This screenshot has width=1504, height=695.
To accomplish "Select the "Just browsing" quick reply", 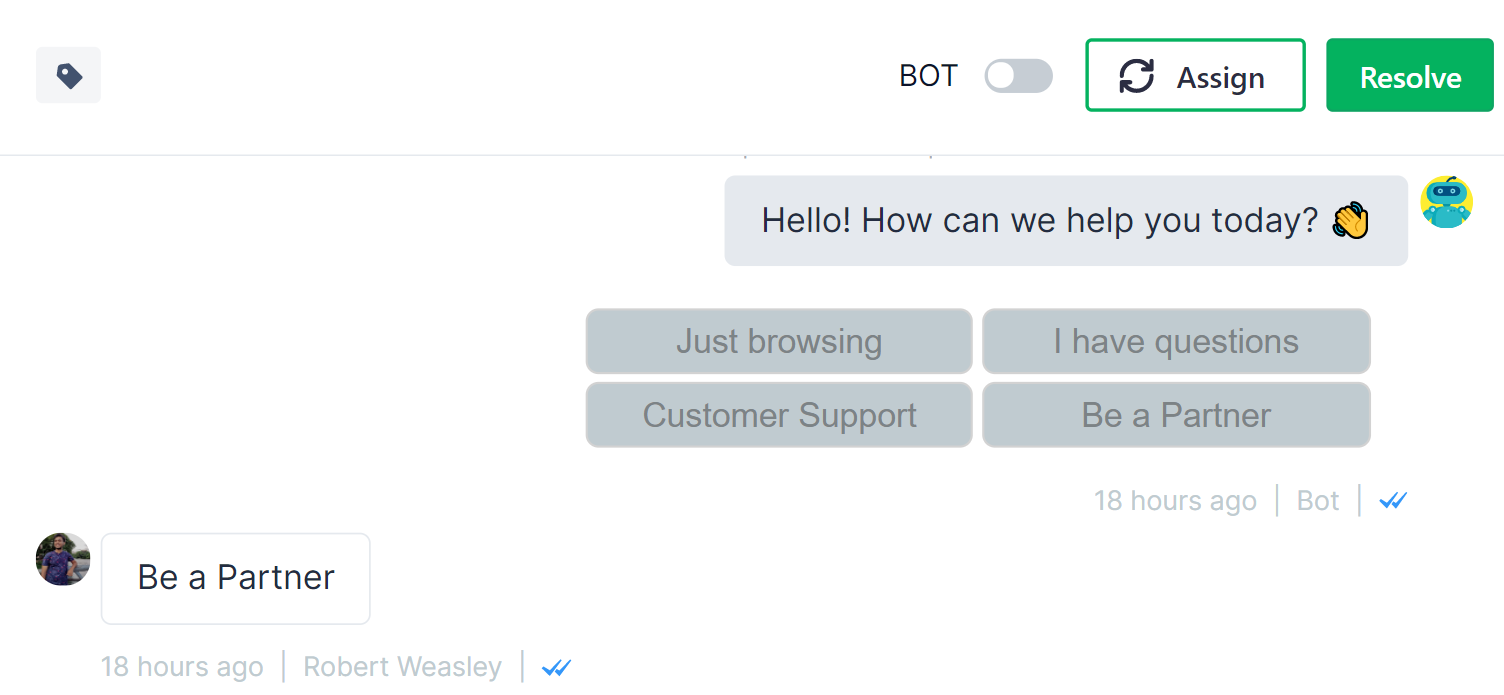I will tap(779, 341).
